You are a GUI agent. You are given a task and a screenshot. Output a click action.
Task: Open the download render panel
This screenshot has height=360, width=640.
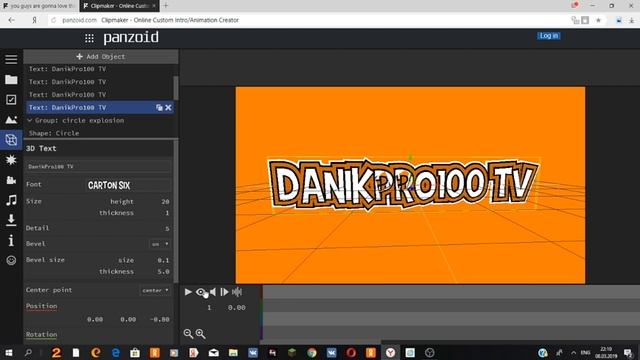(11, 220)
